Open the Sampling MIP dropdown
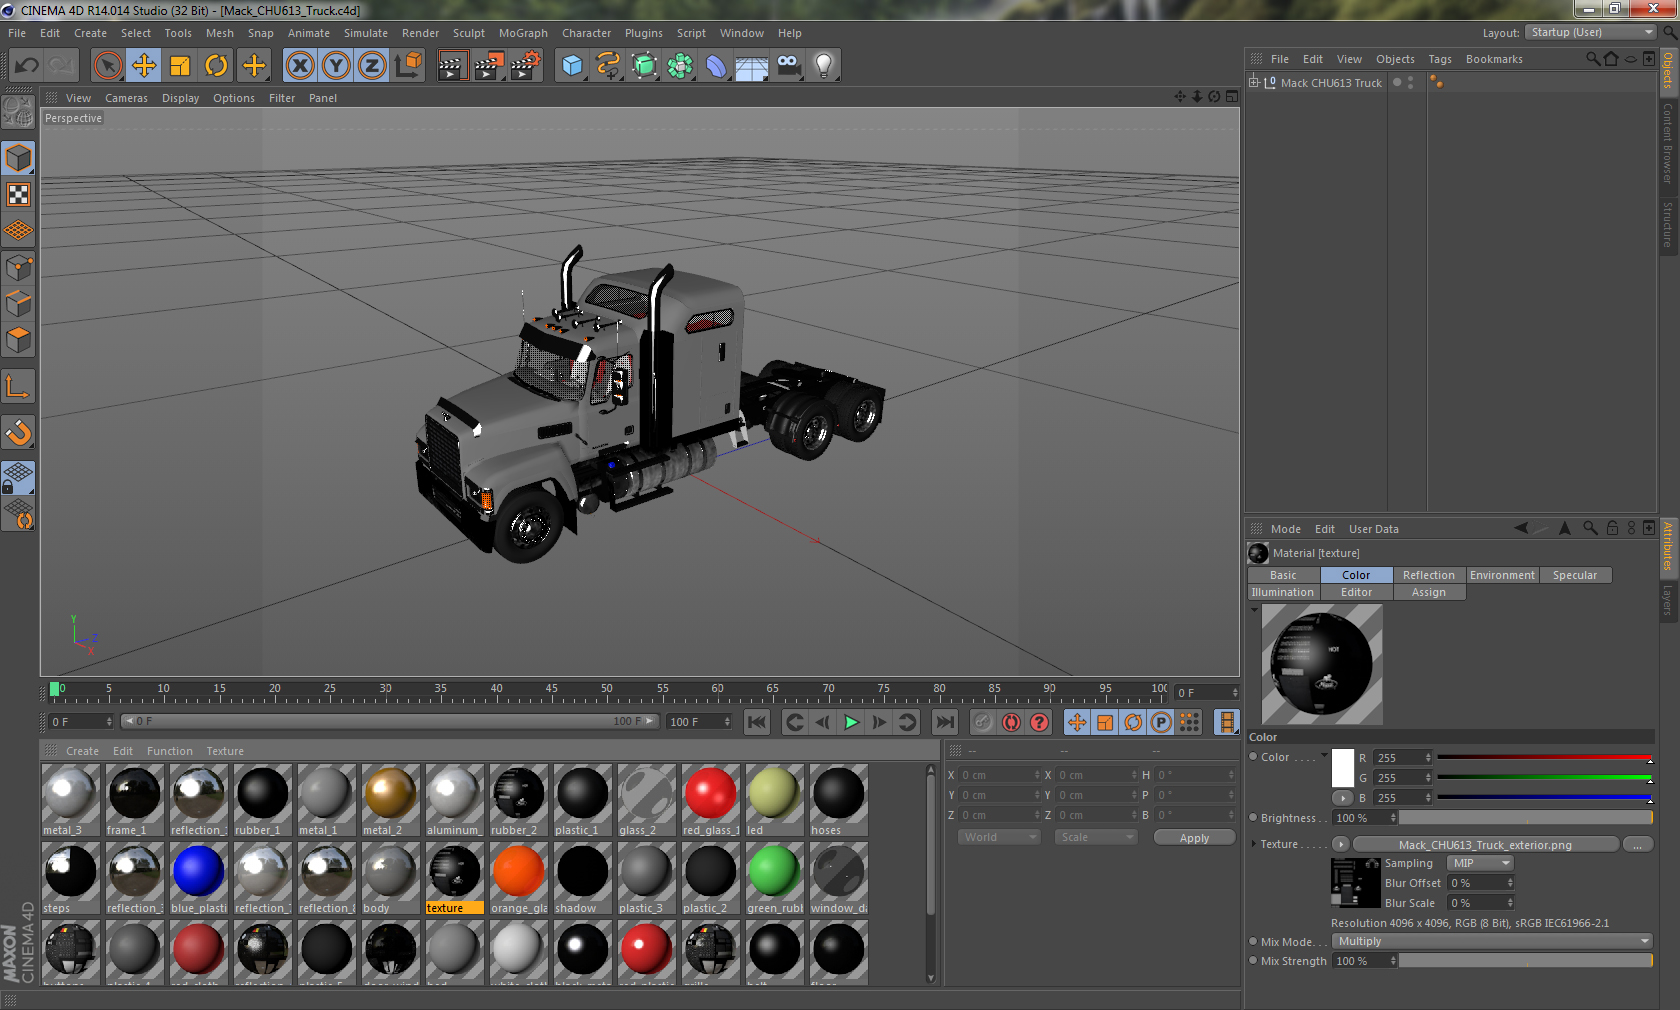 pos(1481,863)
